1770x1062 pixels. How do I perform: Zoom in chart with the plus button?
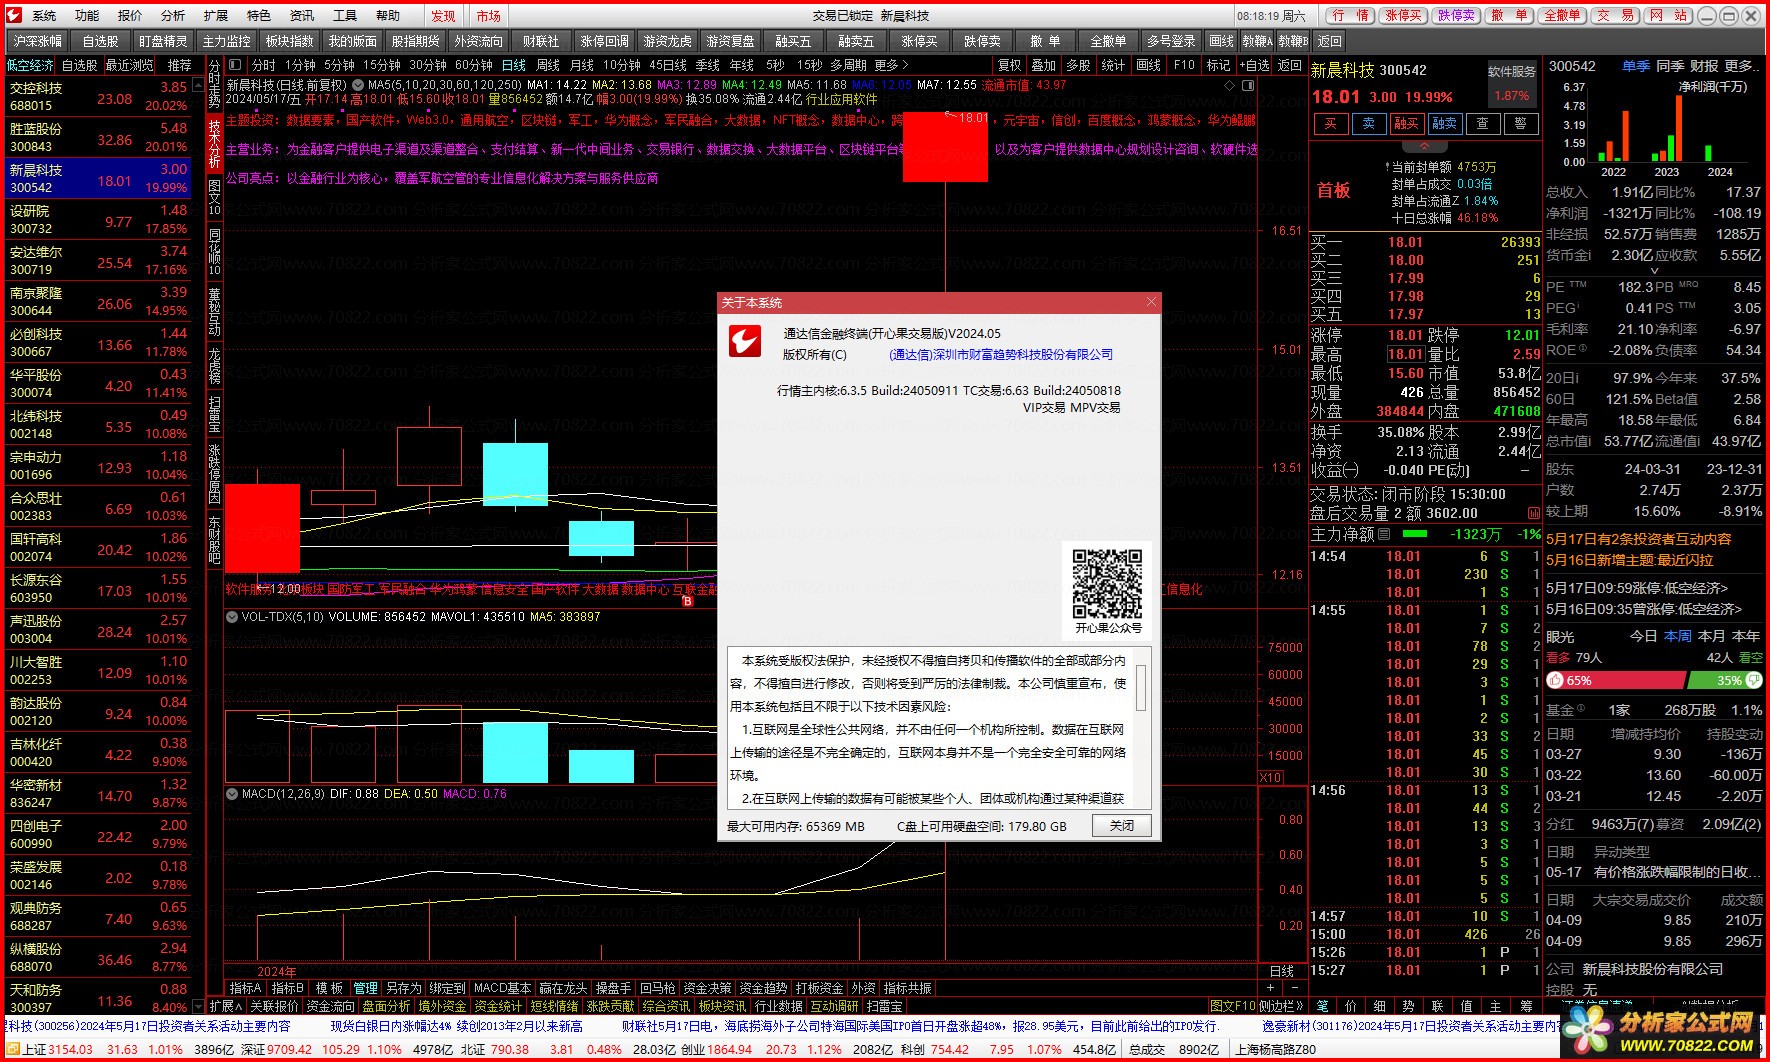(x=1270, y=988)
